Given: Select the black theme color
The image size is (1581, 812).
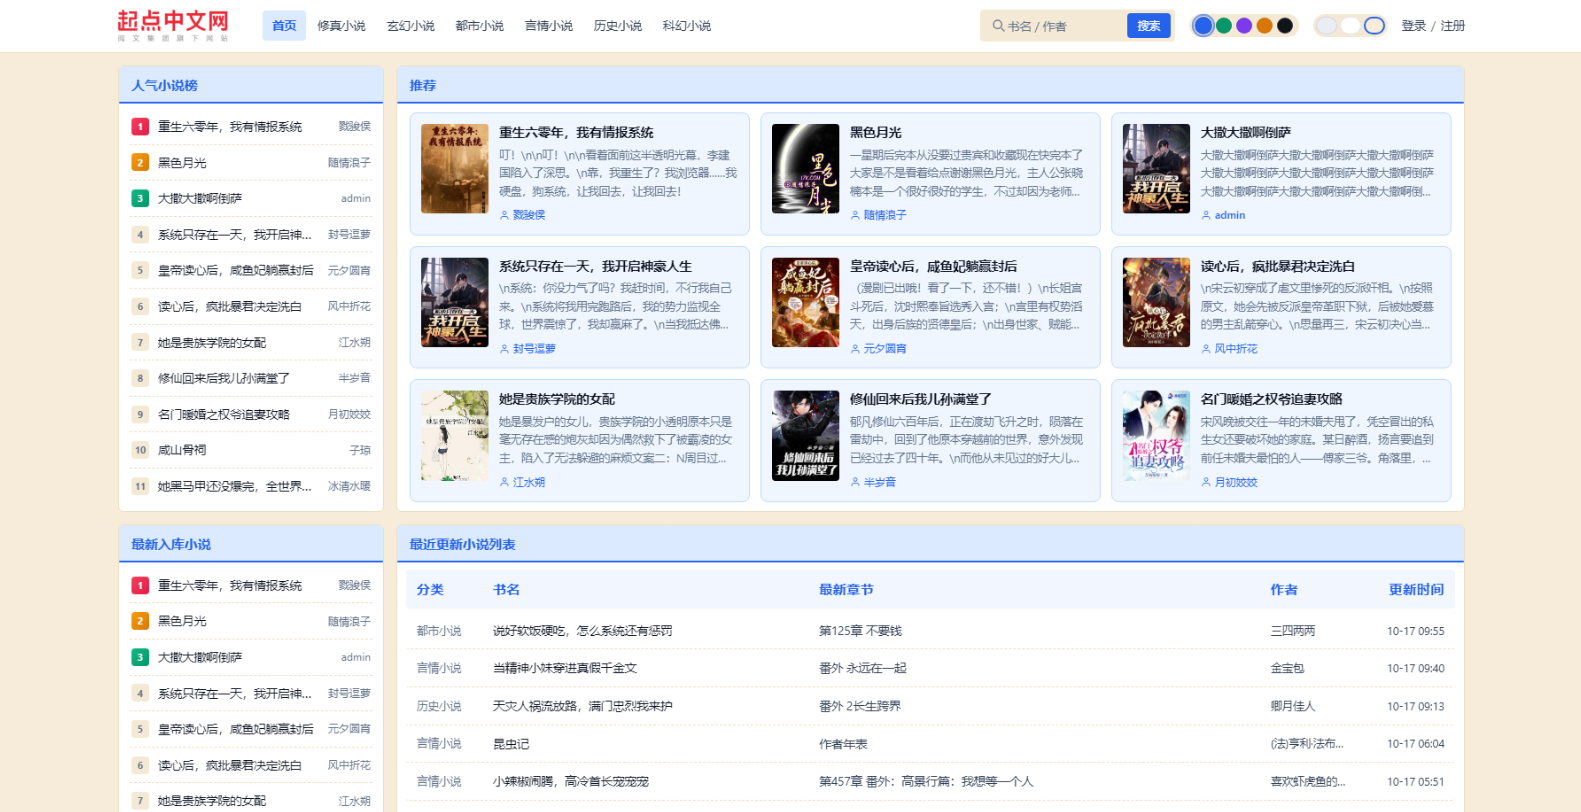Looking at the screenshot, I should [x=1285, y=26].
